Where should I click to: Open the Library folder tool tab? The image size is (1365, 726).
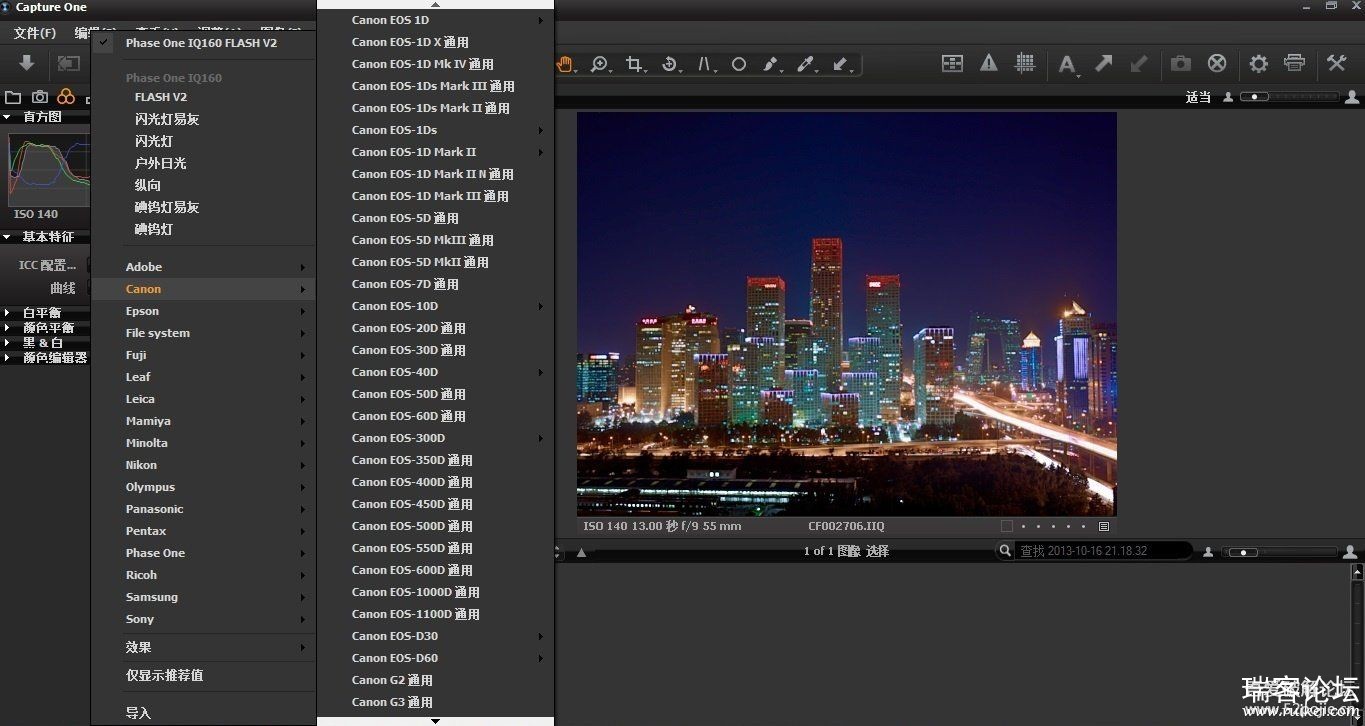[x=13, y=97]
